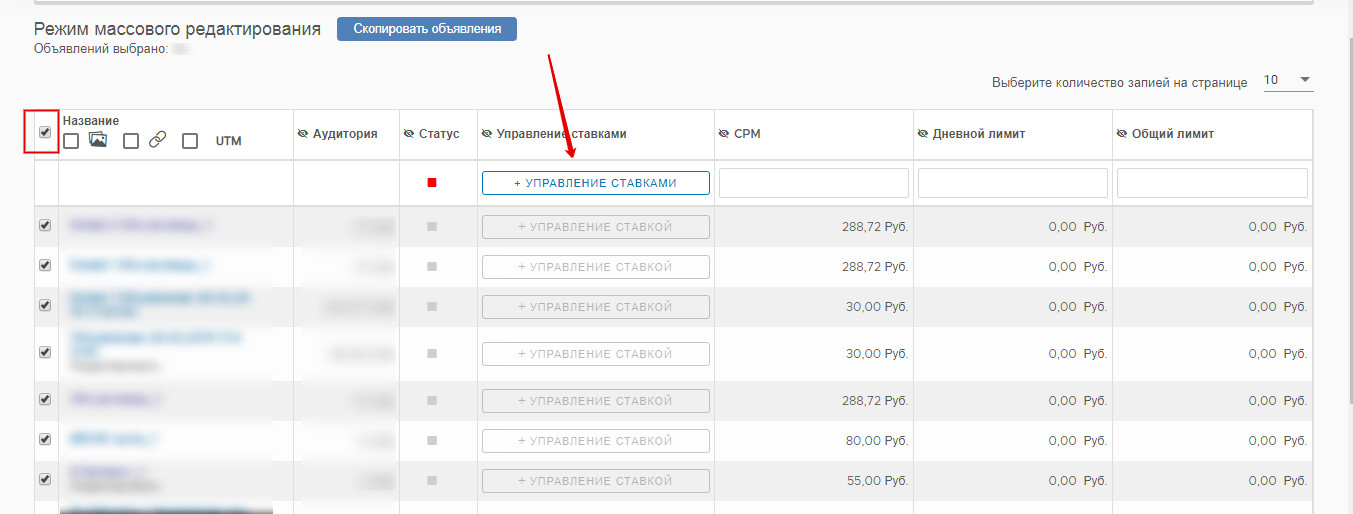Click the Скопировать объявления button

tap(427, 29)
